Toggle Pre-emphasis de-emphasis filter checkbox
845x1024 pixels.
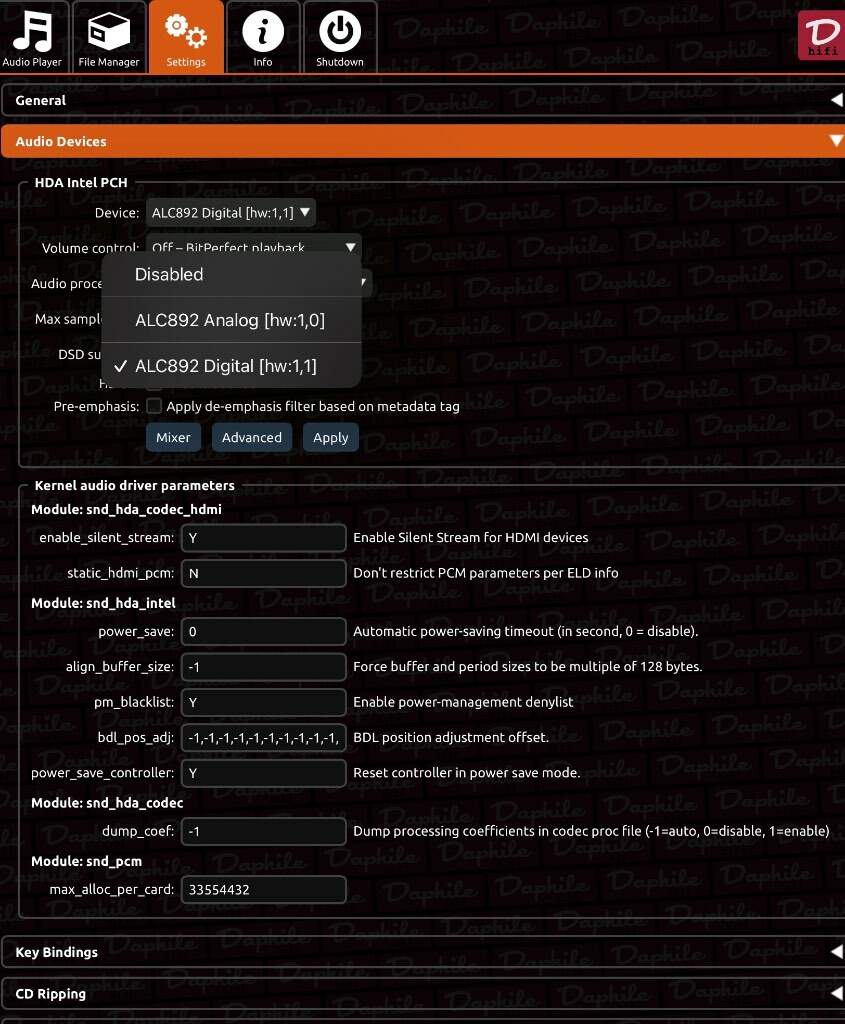pyautogui.click(x=154, y=406)
